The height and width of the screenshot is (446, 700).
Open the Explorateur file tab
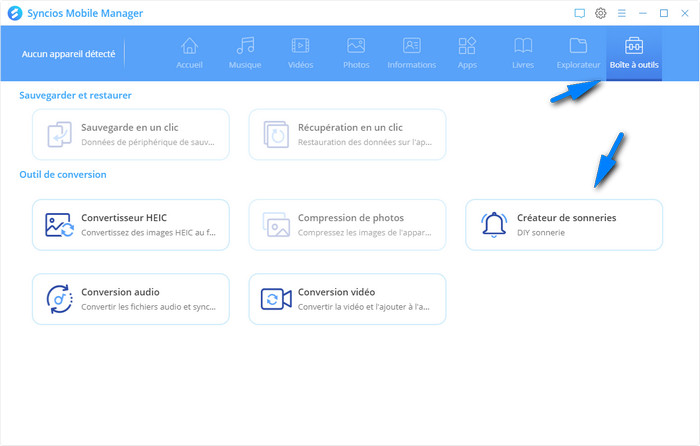(x=578, y=53)
